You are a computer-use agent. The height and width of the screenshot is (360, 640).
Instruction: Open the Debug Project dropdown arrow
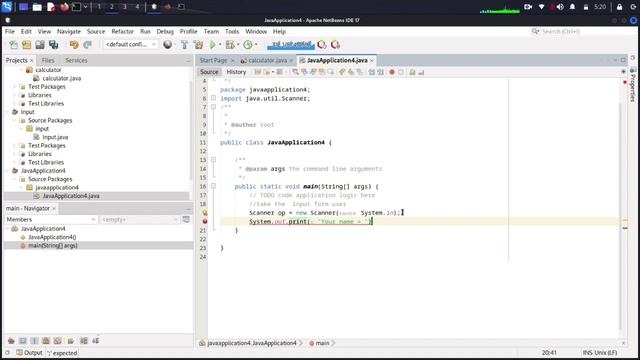click(238, 44)
